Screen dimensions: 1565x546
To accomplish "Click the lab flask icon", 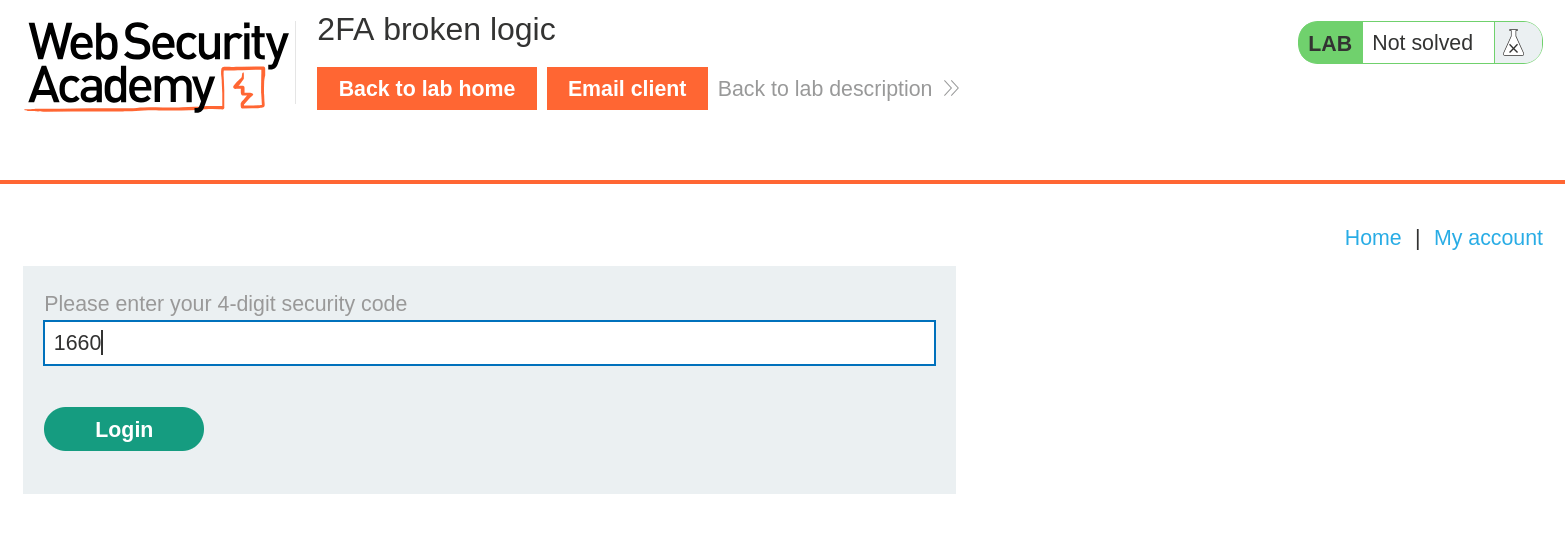I will click(1513, 43).
